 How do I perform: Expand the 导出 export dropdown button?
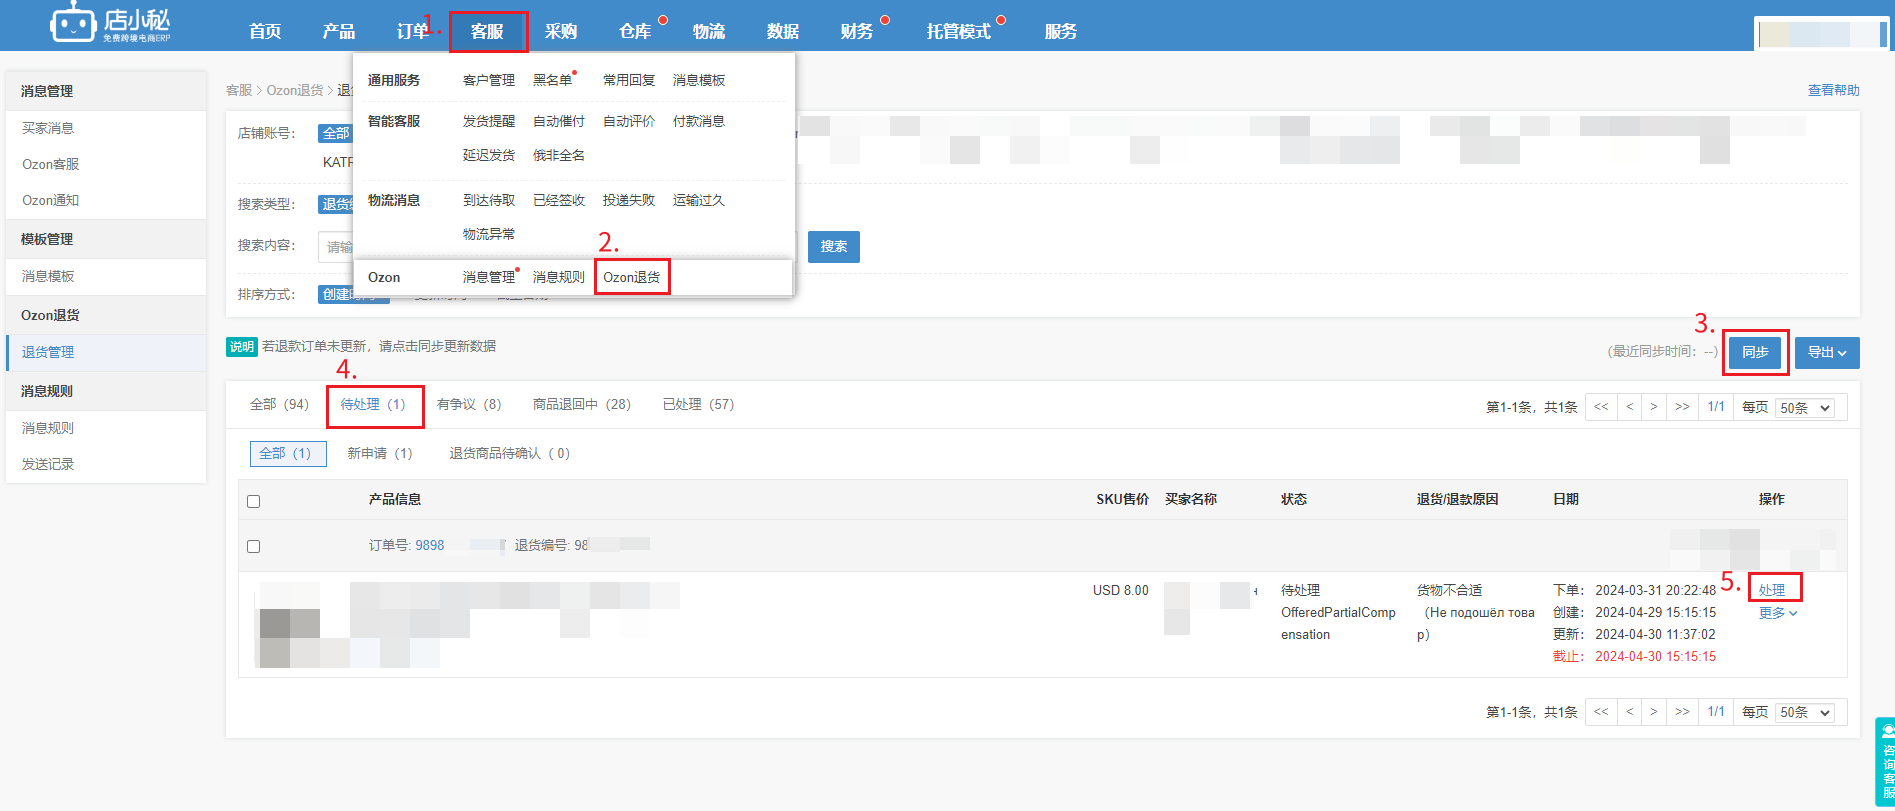(x=1827, y=352)
